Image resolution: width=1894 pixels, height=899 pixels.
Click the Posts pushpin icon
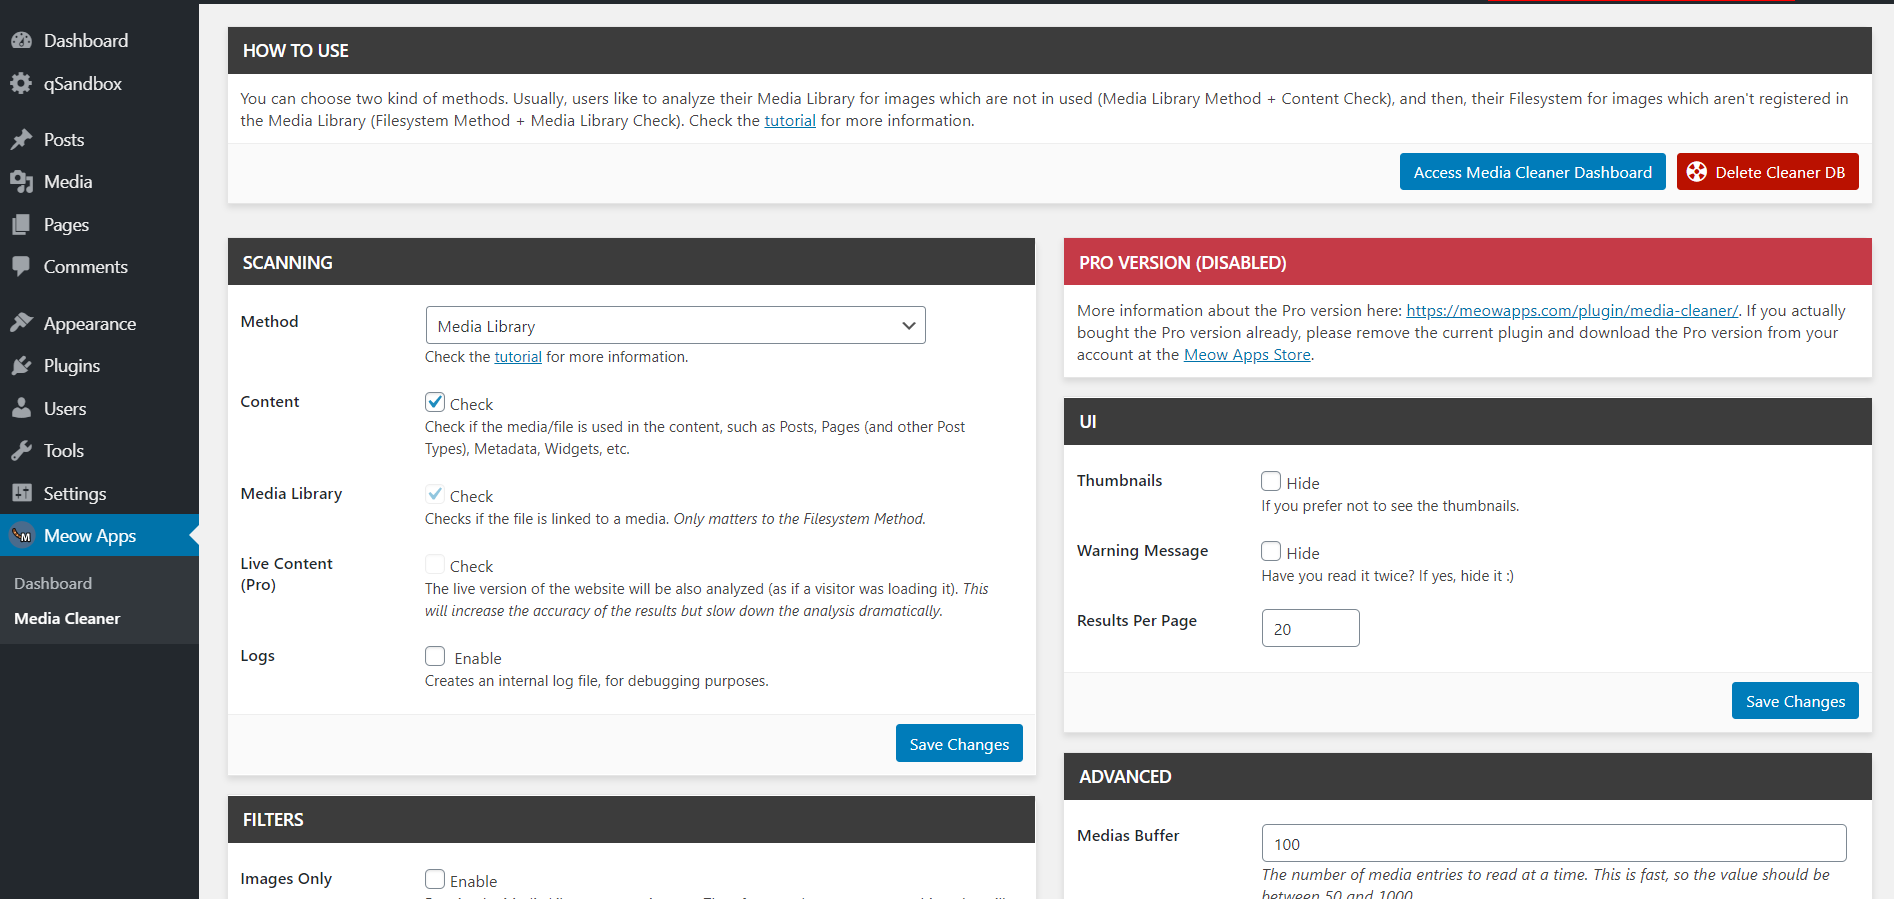21,140
